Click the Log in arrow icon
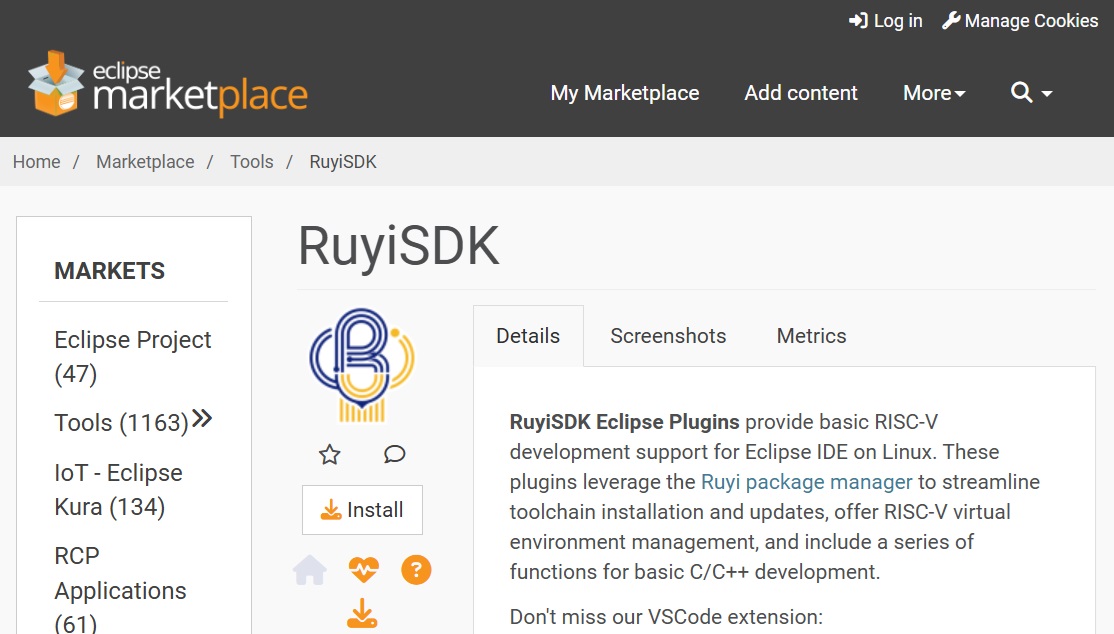This screenshot has height=634, width=1114. click(x=857, y=20)
